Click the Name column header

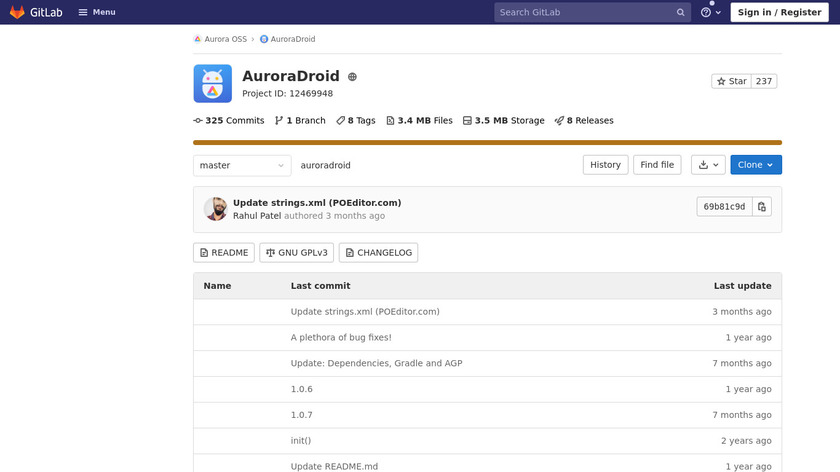pyautogui.click(x=218, y=286)
